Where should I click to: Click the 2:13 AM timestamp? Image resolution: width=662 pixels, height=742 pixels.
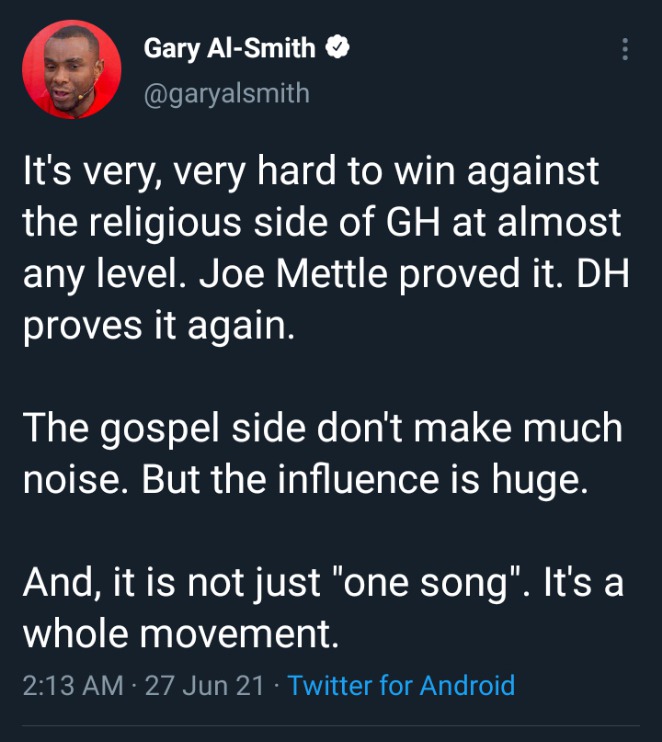pyautogui.click(x=73, y=686)
